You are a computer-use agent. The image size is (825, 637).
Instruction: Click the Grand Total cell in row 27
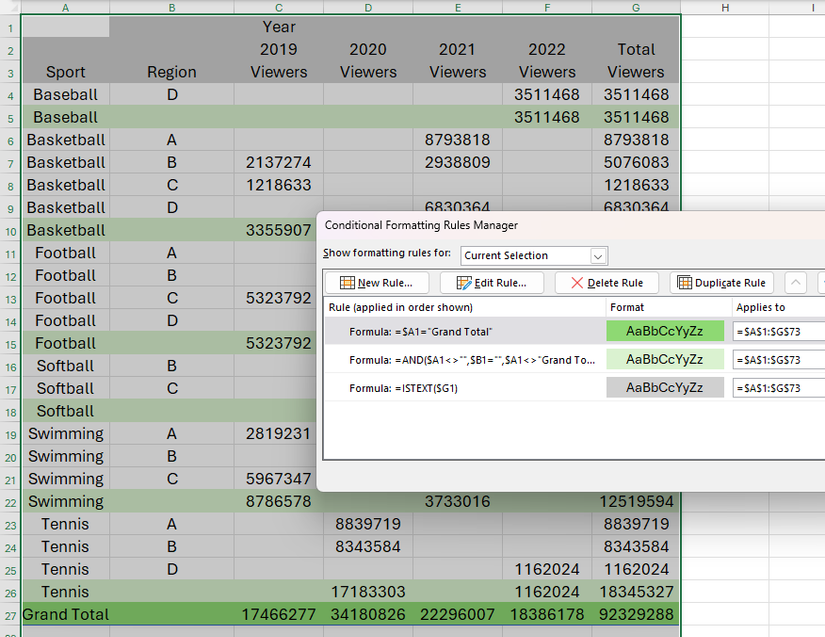(x=65, y=614)
